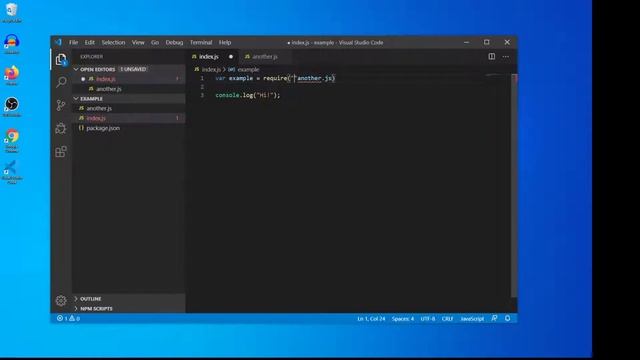Open the Debug menu
This screenshot has height=360, width=640.
tap(174, 42)
